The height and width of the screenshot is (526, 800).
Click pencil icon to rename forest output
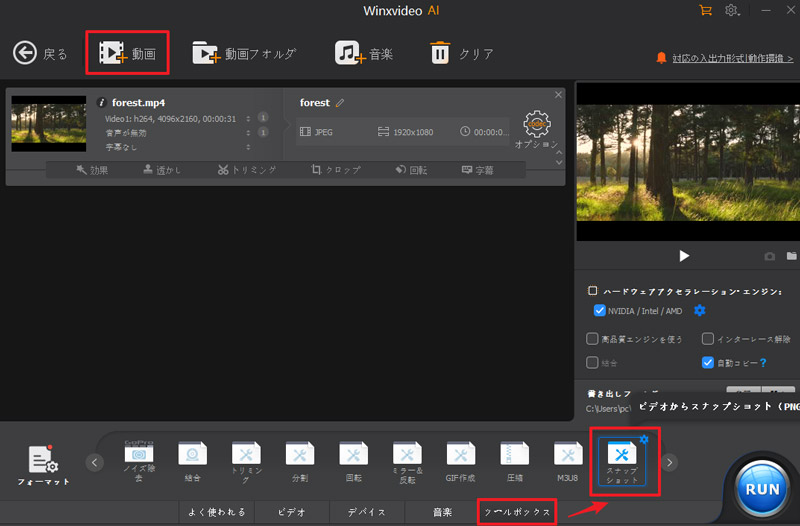click(340, 103)
